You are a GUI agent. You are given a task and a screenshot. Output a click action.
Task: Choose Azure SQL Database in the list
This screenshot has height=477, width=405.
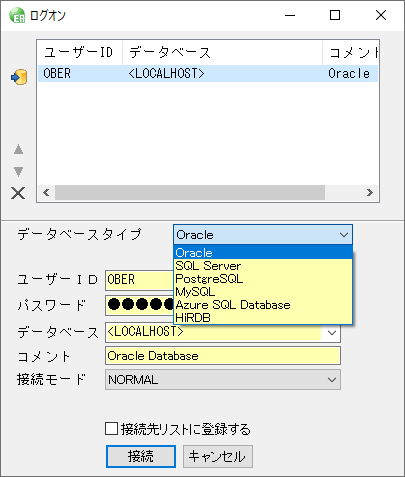click(x=263, y=305)
